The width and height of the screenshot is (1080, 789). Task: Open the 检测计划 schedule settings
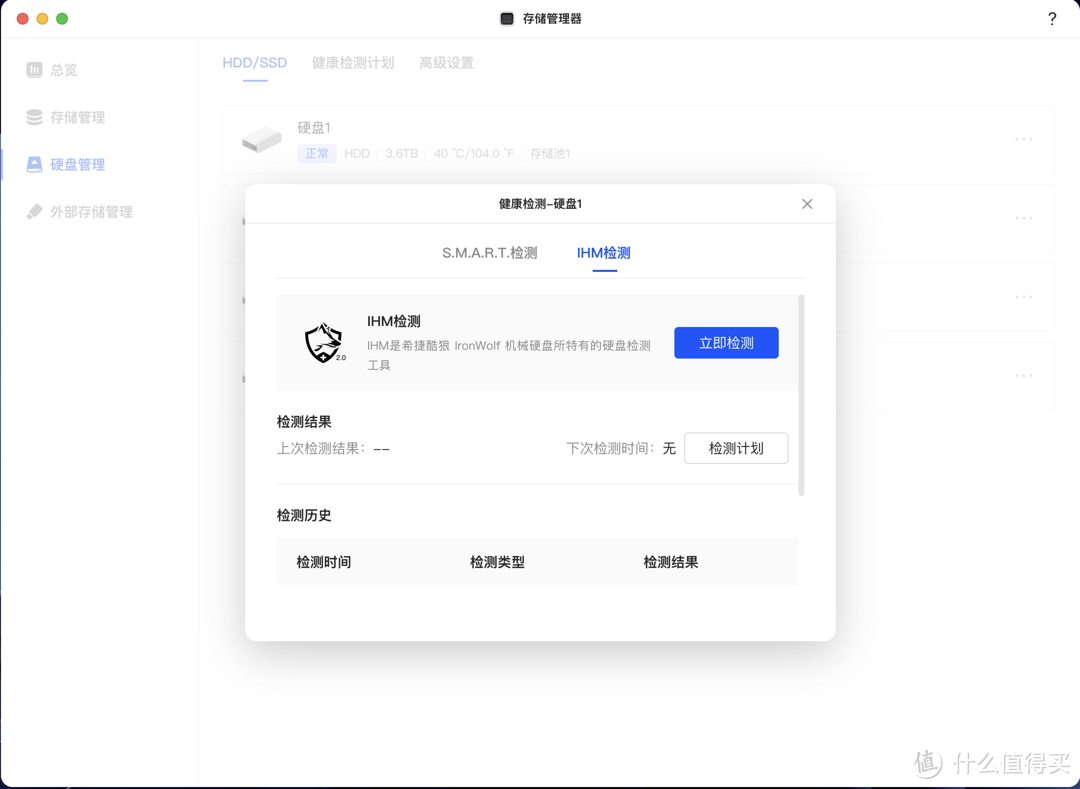click(736, 448)
